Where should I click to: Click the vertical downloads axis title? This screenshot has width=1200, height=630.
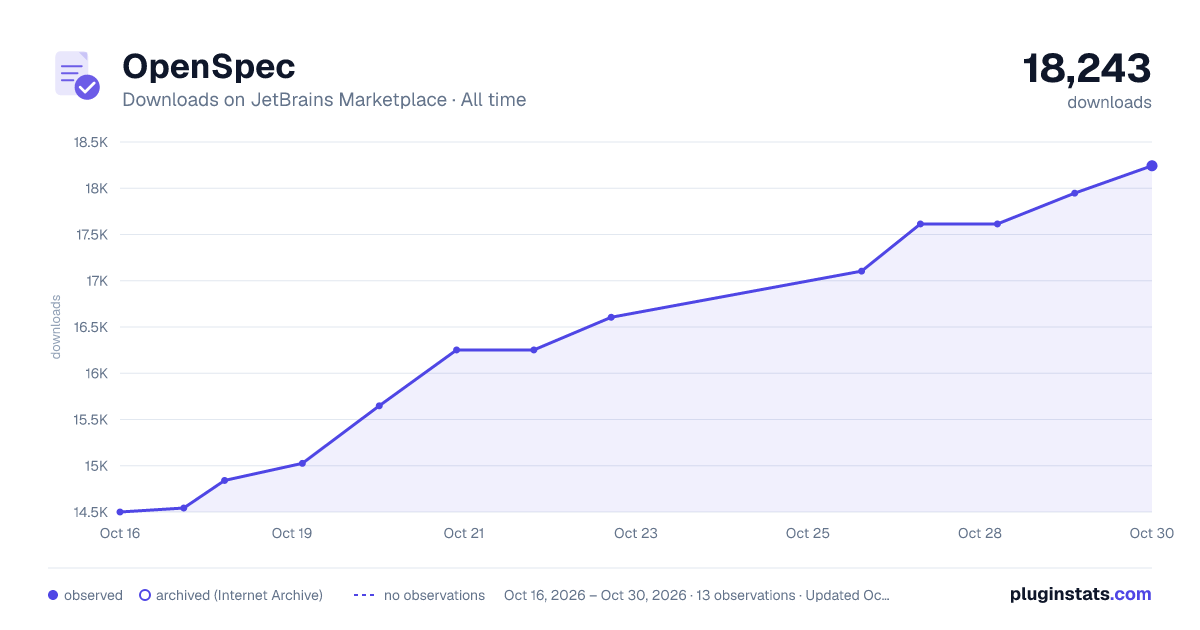(56, 327)
